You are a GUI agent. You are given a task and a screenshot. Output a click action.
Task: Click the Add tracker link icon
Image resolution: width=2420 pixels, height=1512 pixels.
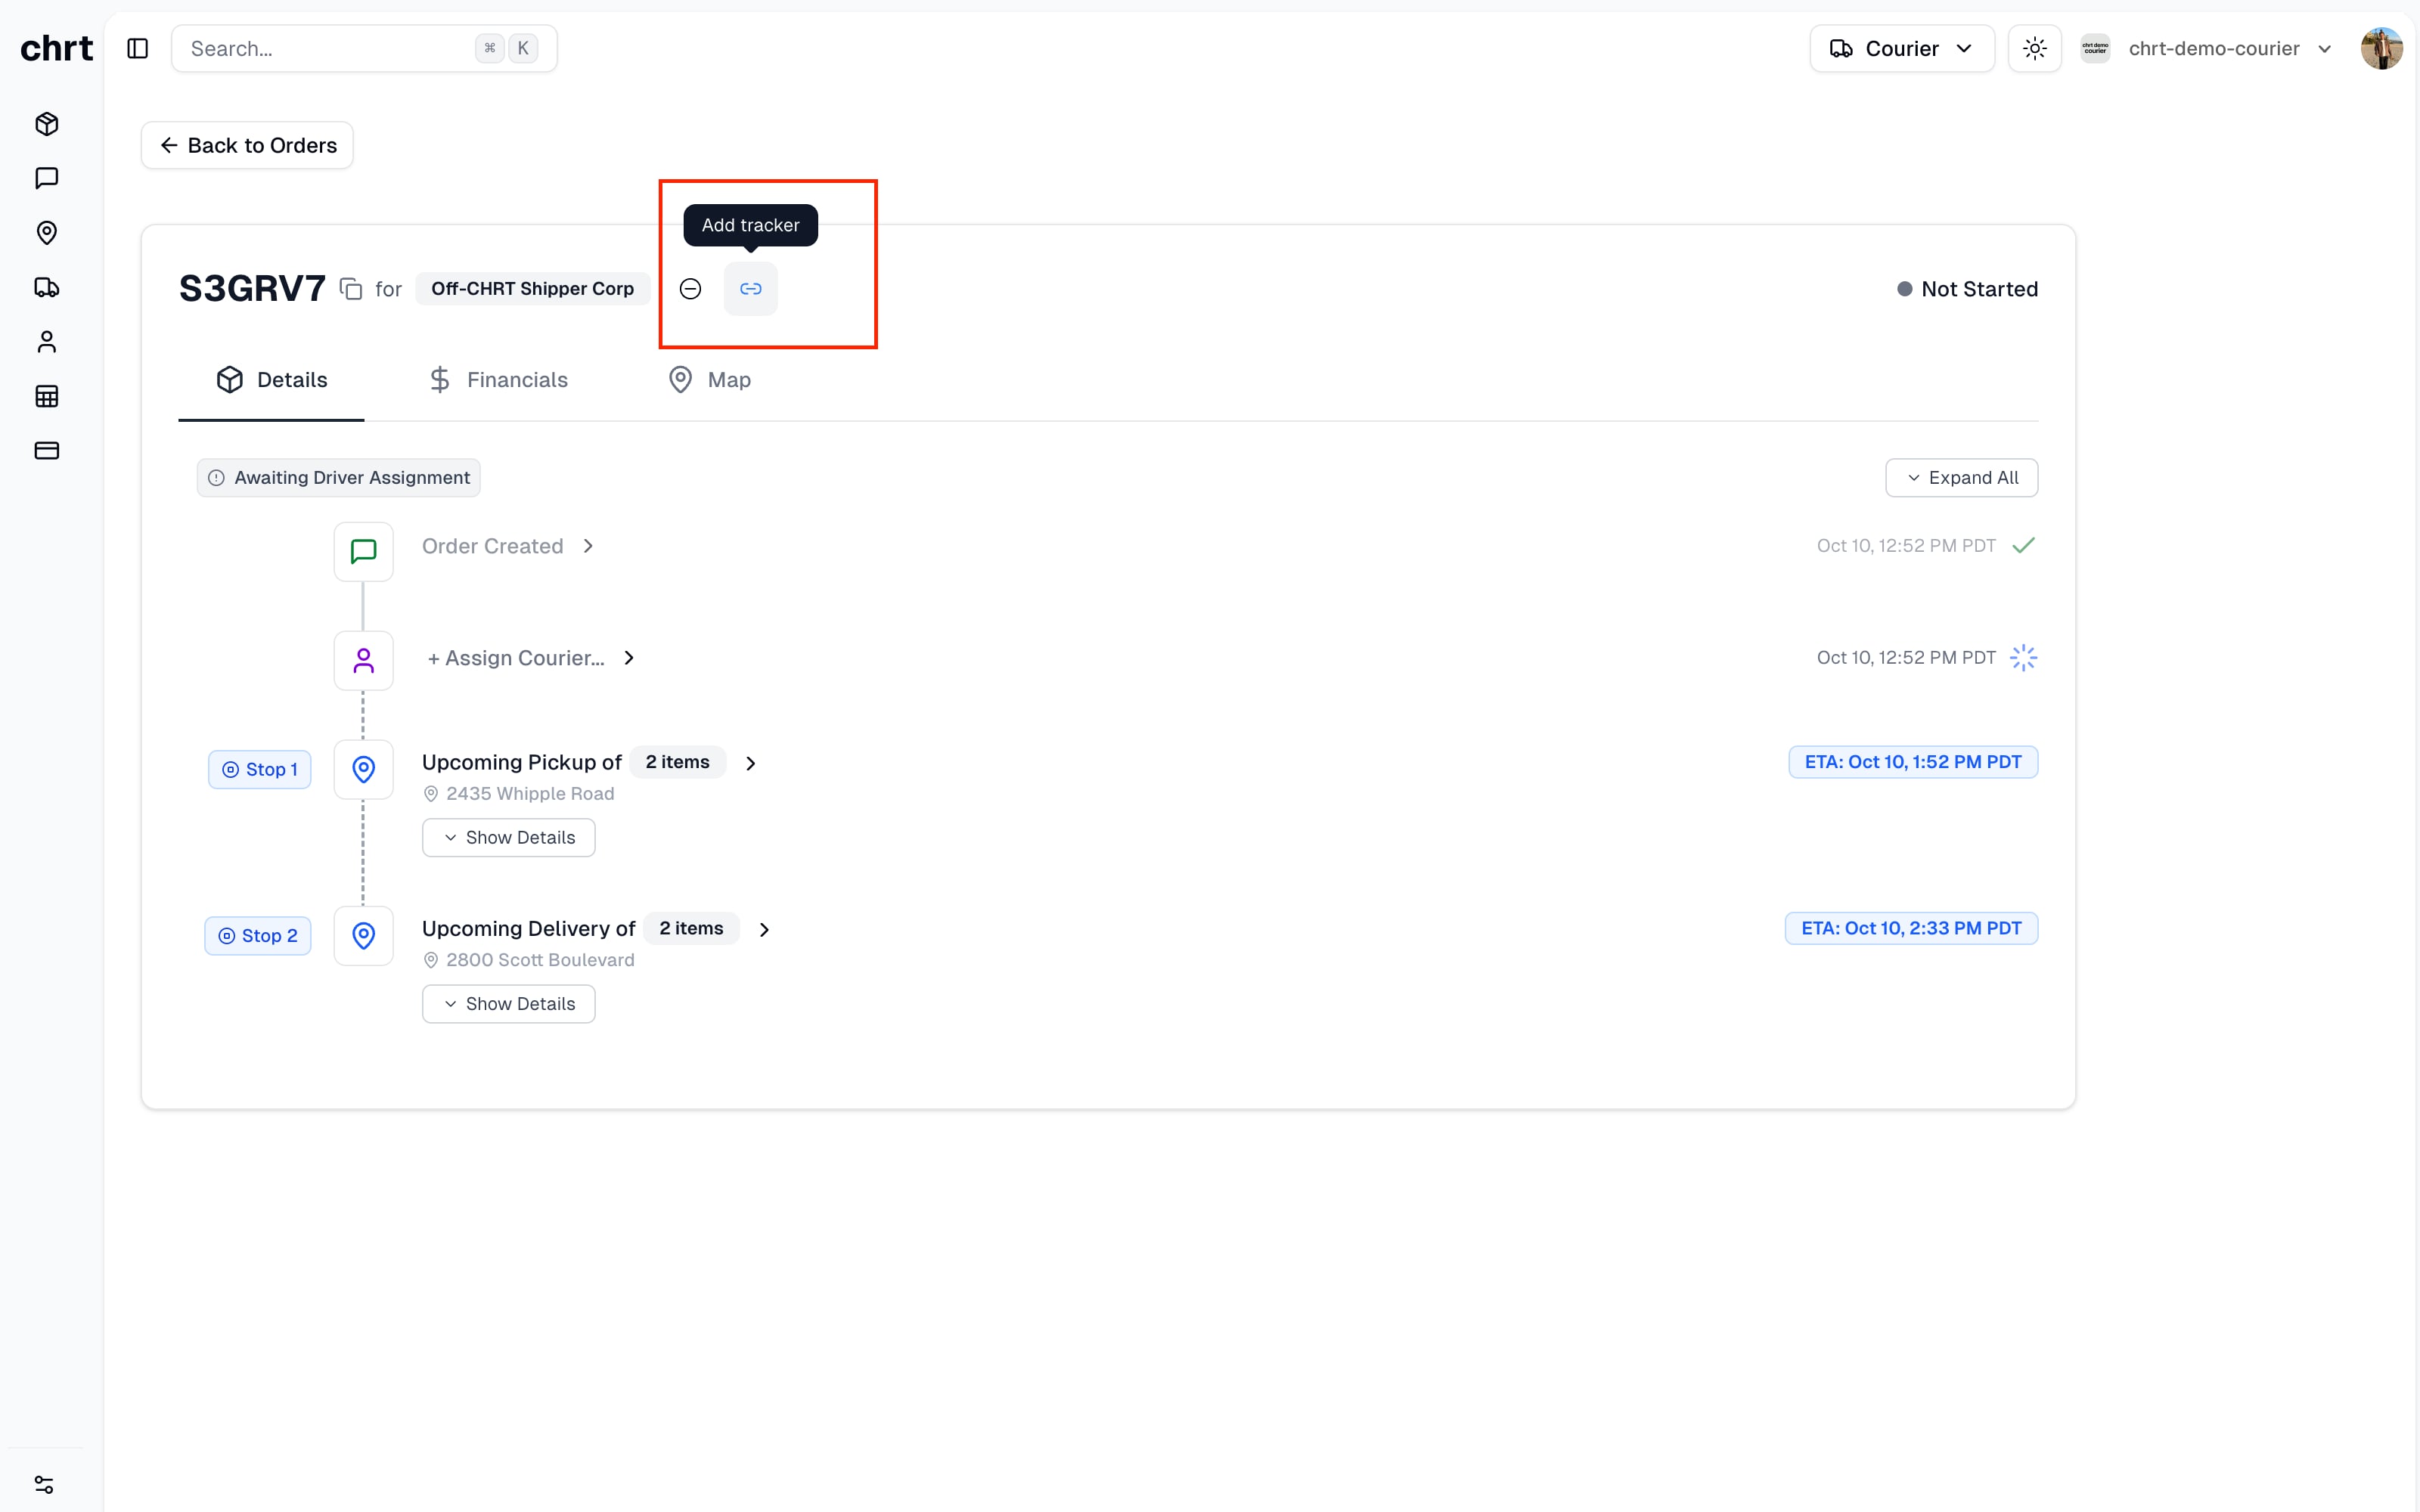[751, 288]
